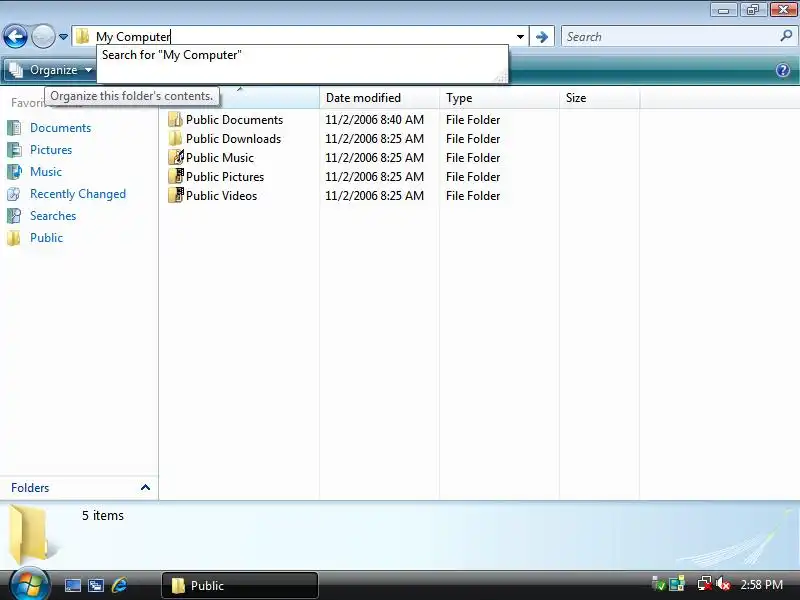The image size is (800, 600).
Task: Click the Forward navigation arrow
Action: click(43, 37)
